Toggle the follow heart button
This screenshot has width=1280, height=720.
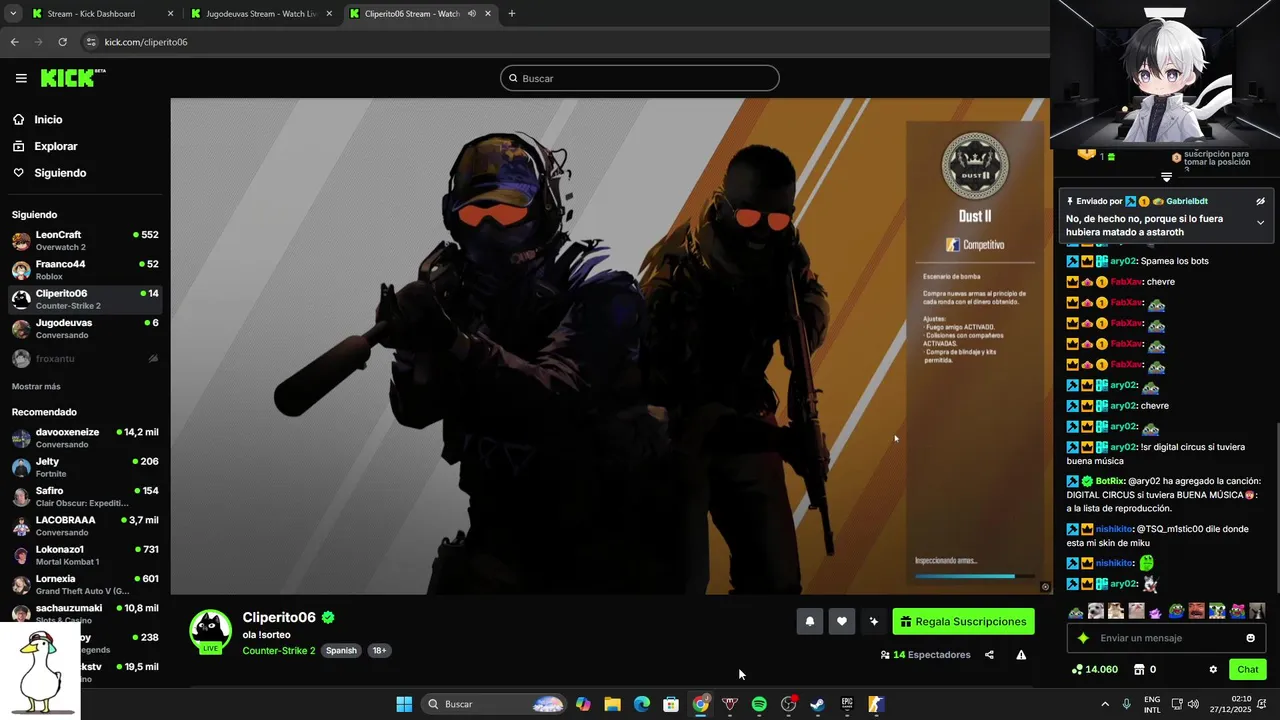[842, 621]
